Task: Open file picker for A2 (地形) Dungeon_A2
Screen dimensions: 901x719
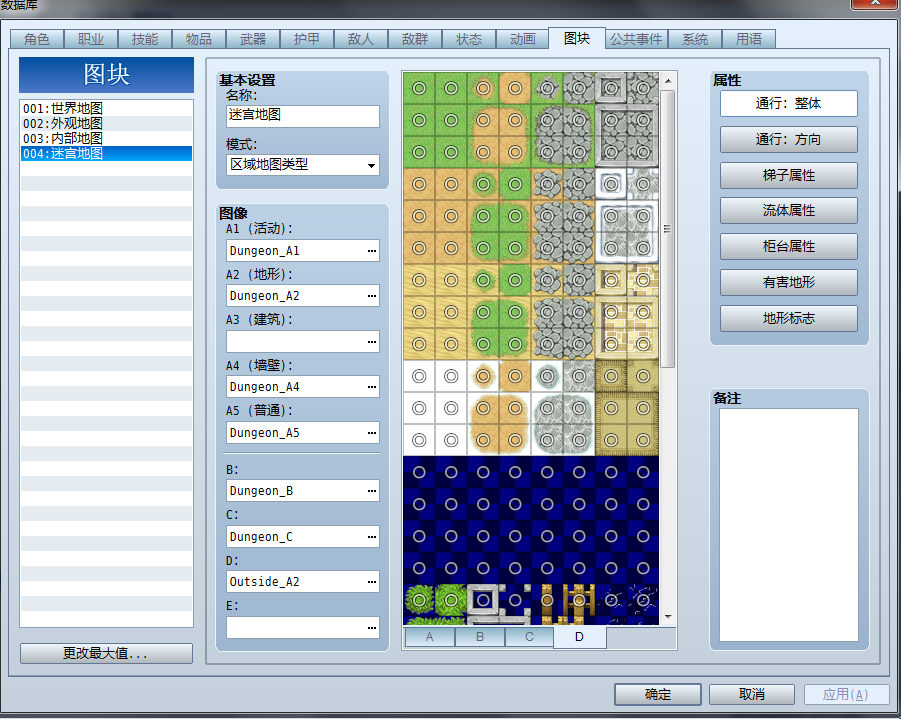Action: pyautogui.click(x=372, y=296)
